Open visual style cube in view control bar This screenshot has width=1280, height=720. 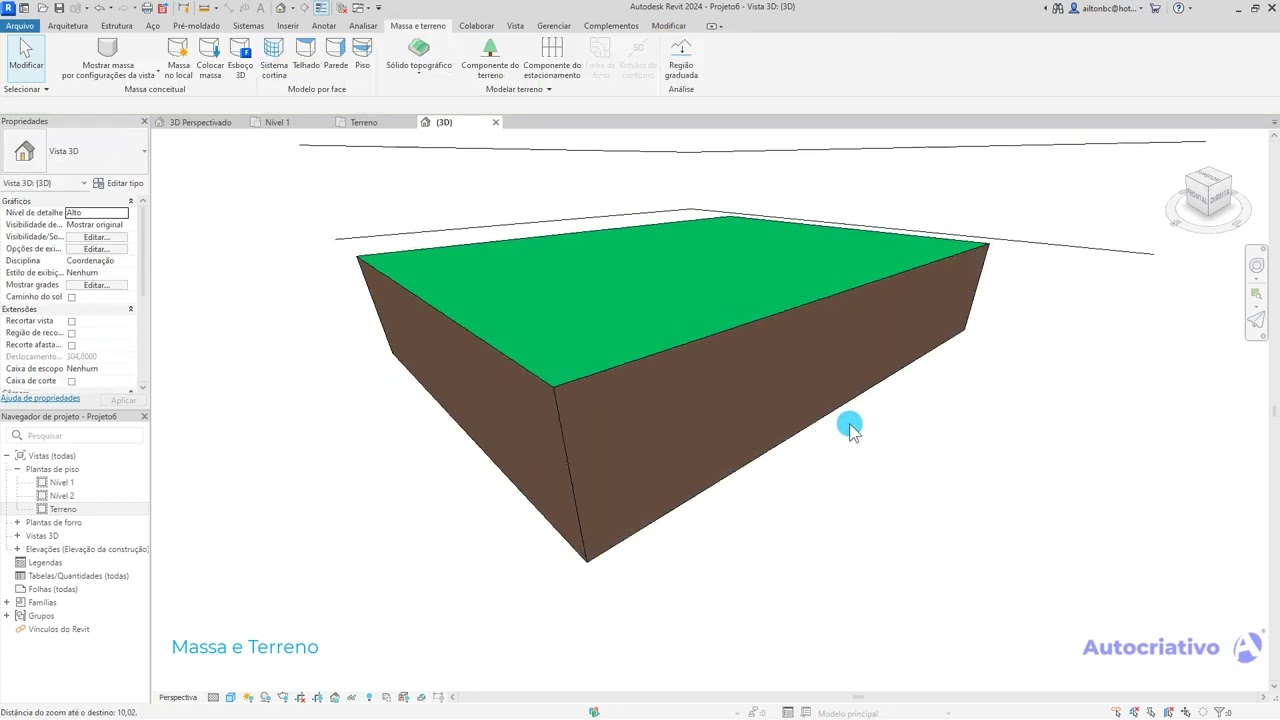pyautogui.click(x=231, y=698)
